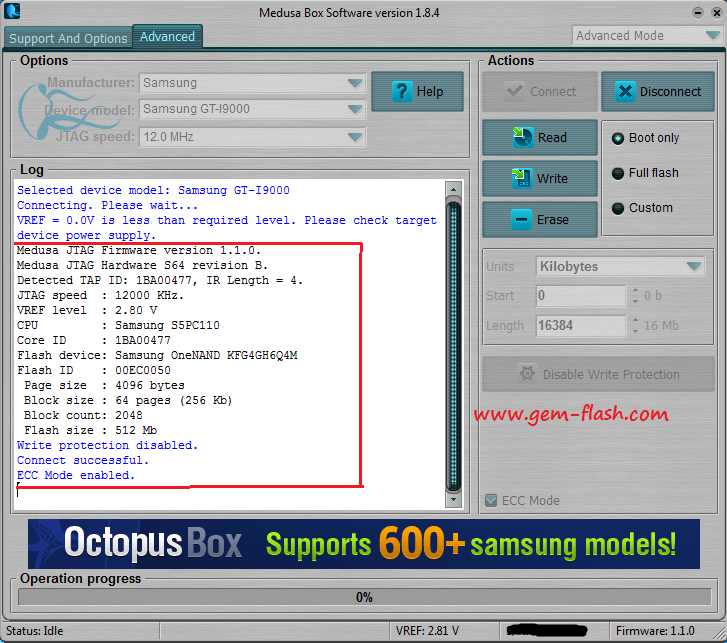Click the 'VREF level : 2.80 V' log line
727x643 pixels.
point(87,310)
